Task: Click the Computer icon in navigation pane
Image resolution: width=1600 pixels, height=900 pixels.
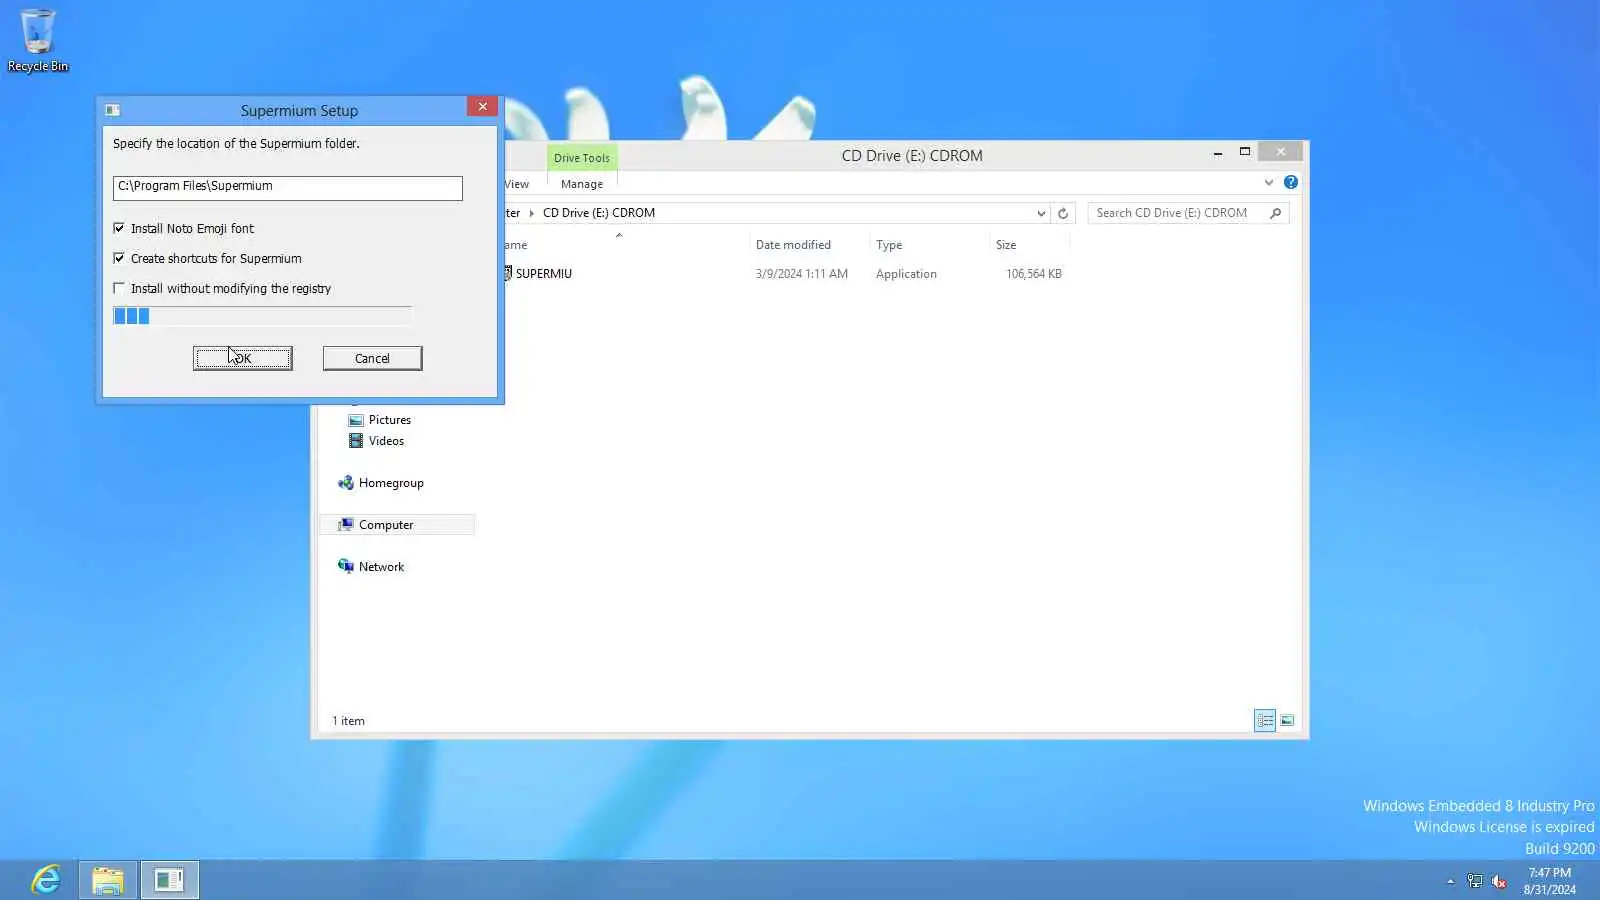Action: (x=346, y=525)
